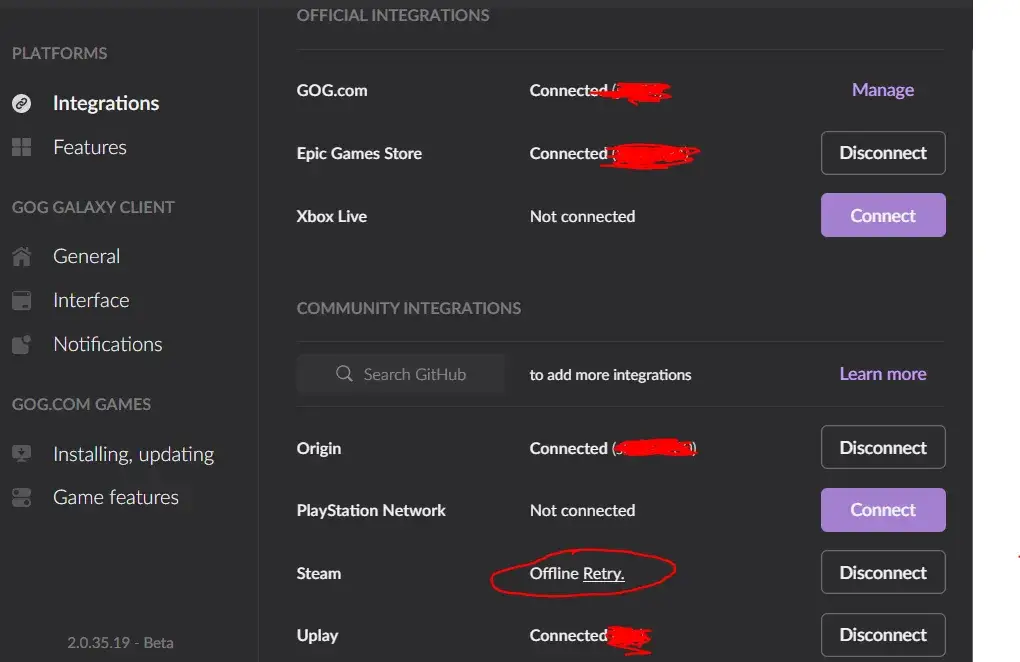
Task: Click the Installing, updating download icon
Action: point(22,453)
